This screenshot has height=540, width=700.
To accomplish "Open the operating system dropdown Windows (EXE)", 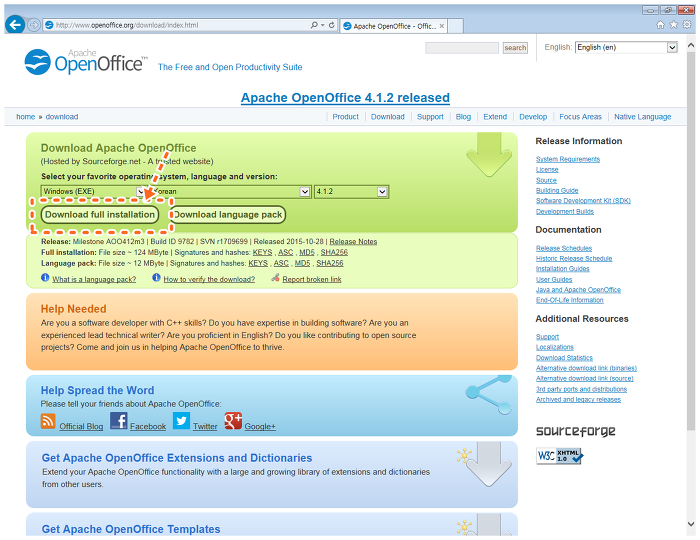I will click(x=93, y=191).
